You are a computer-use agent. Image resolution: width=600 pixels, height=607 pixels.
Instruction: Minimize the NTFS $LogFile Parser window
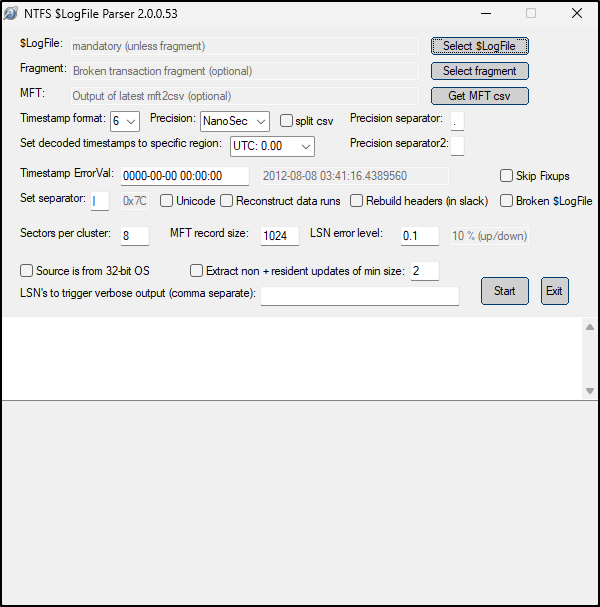click(x=486, y=14)
